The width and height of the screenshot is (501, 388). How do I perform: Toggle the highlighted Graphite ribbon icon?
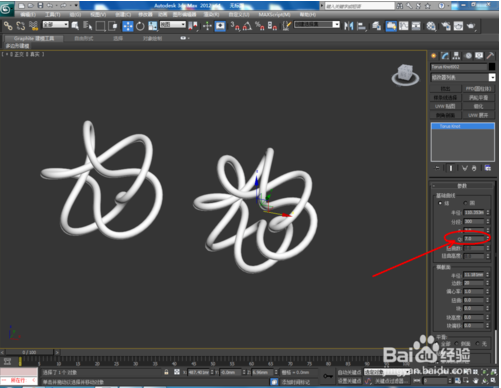[391, 26]
